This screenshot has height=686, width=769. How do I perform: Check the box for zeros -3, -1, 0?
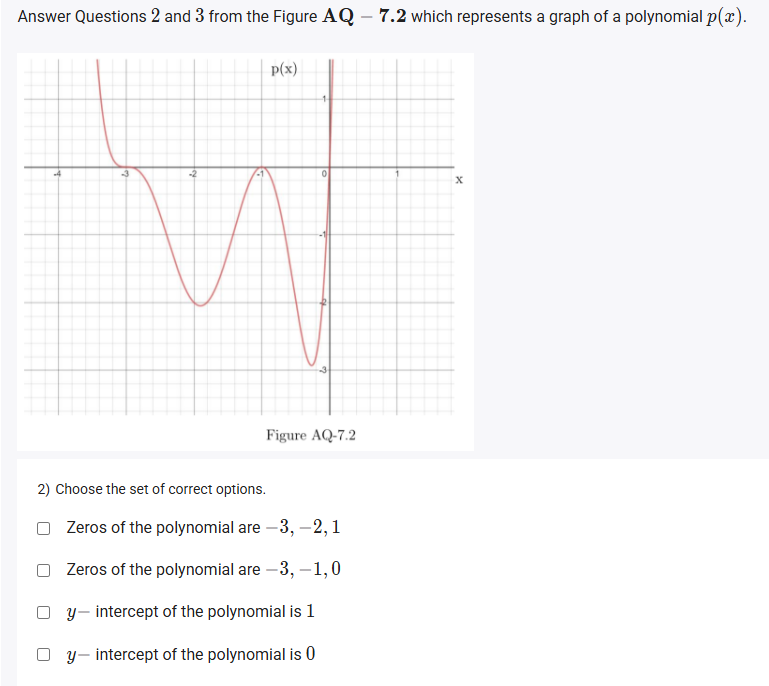tap(43, 570)
